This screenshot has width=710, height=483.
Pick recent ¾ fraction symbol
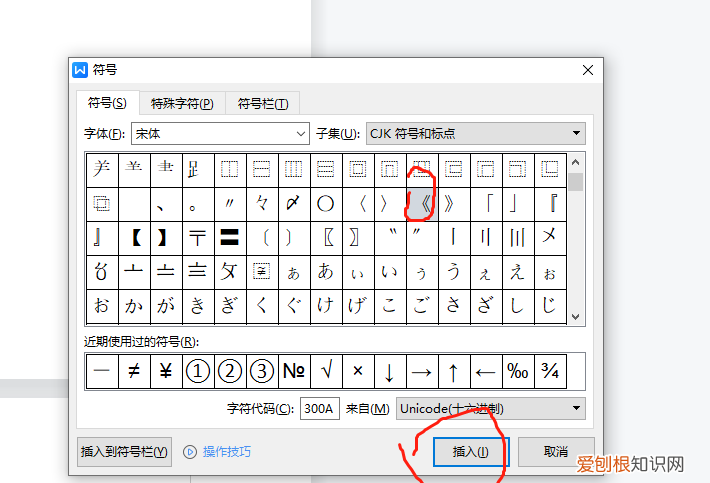coord(550,372)
